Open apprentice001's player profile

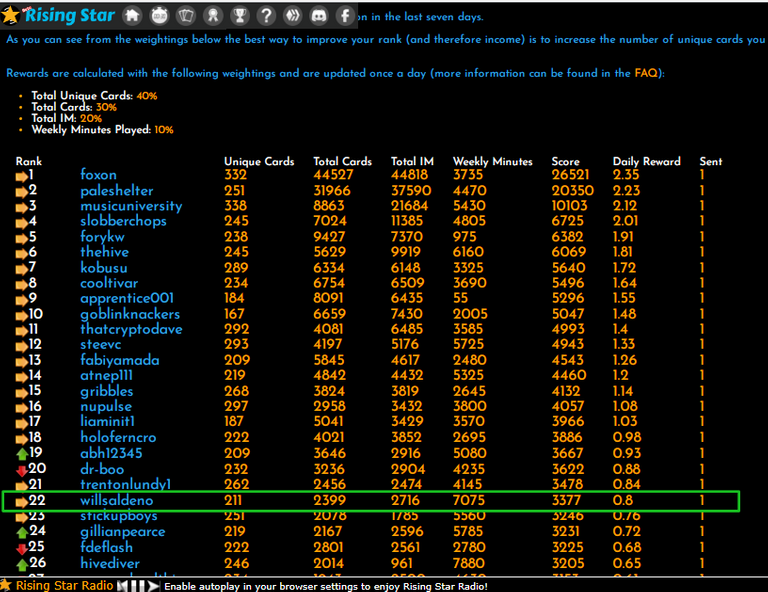pyautogui.click(x=127, y=298)
